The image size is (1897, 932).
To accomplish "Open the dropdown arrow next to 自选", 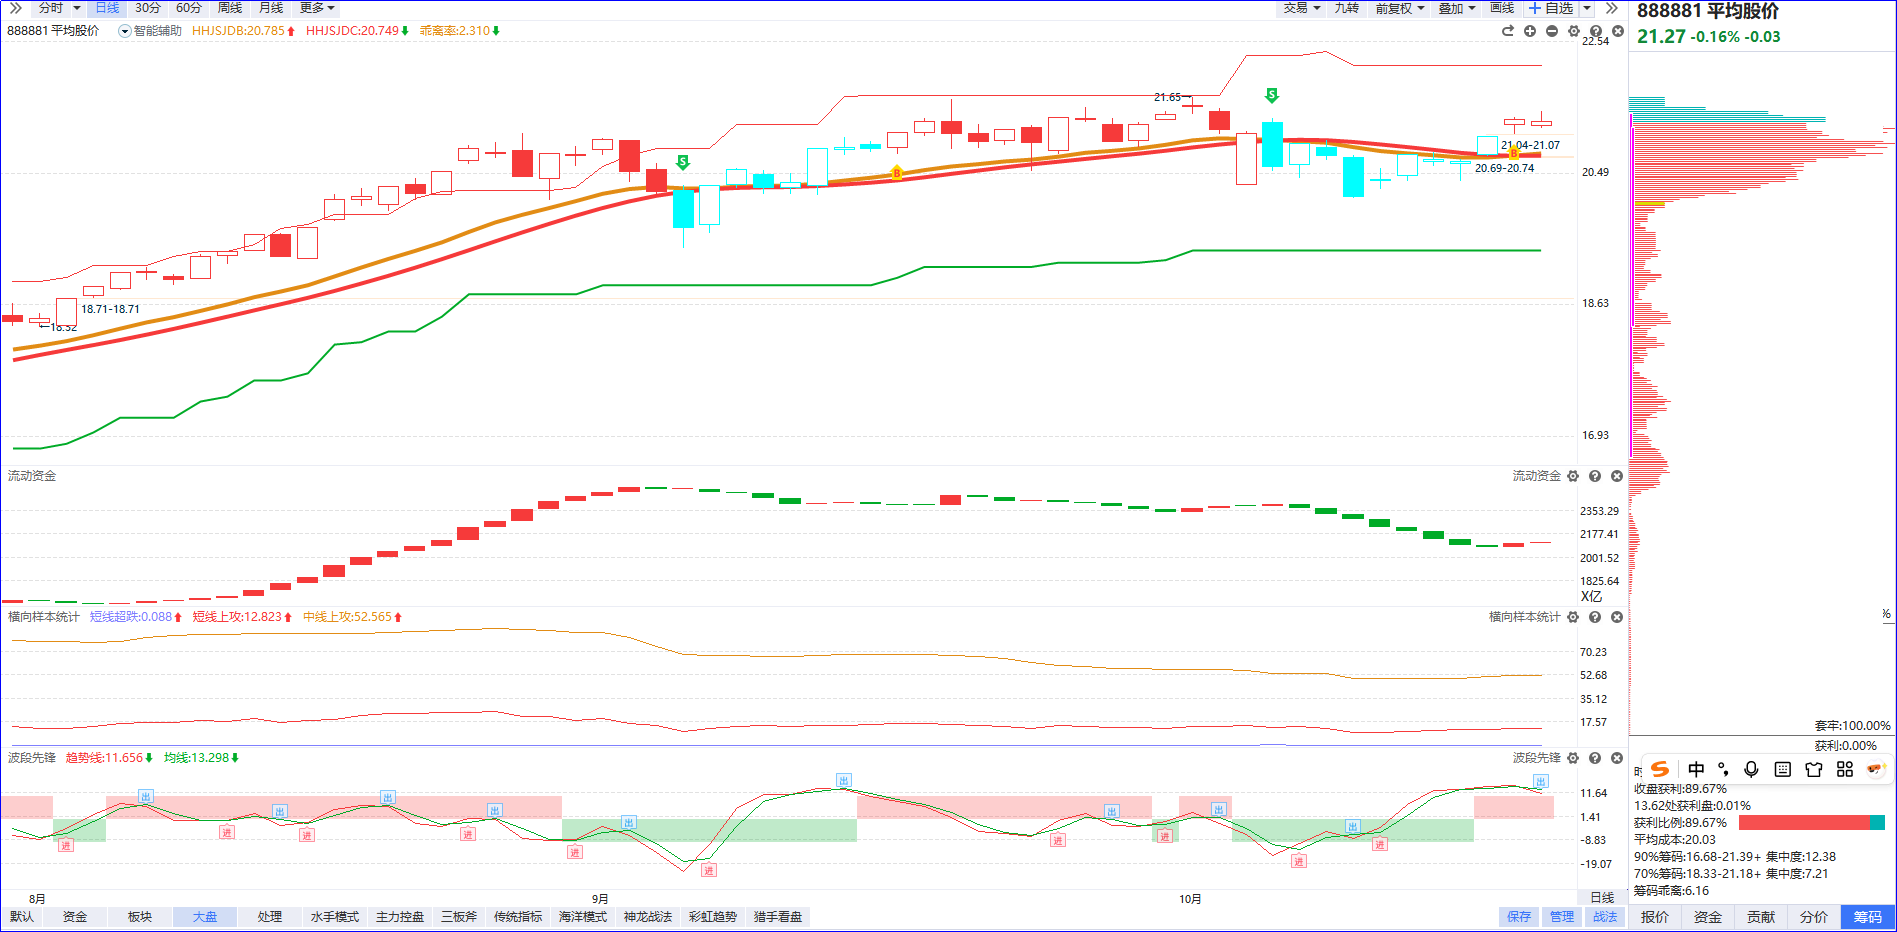I will tap(1587, 8).
